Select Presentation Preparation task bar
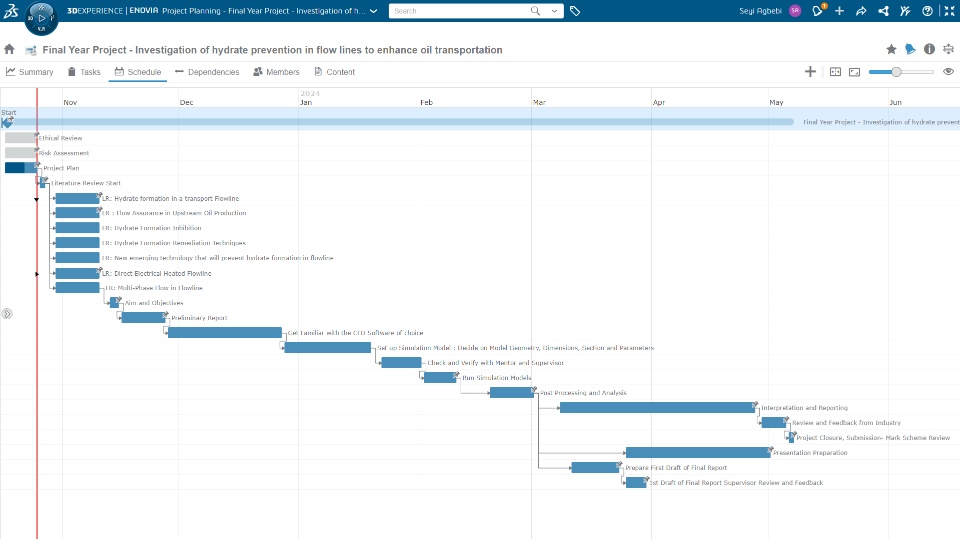The width and height of the screenshot is (960, 539). pos(698,452)
